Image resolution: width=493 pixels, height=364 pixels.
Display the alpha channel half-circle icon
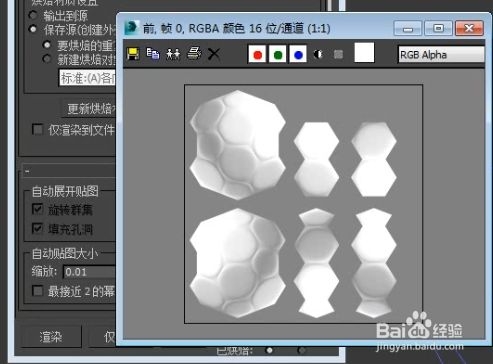pyautogui.click(x=318, y=54)
